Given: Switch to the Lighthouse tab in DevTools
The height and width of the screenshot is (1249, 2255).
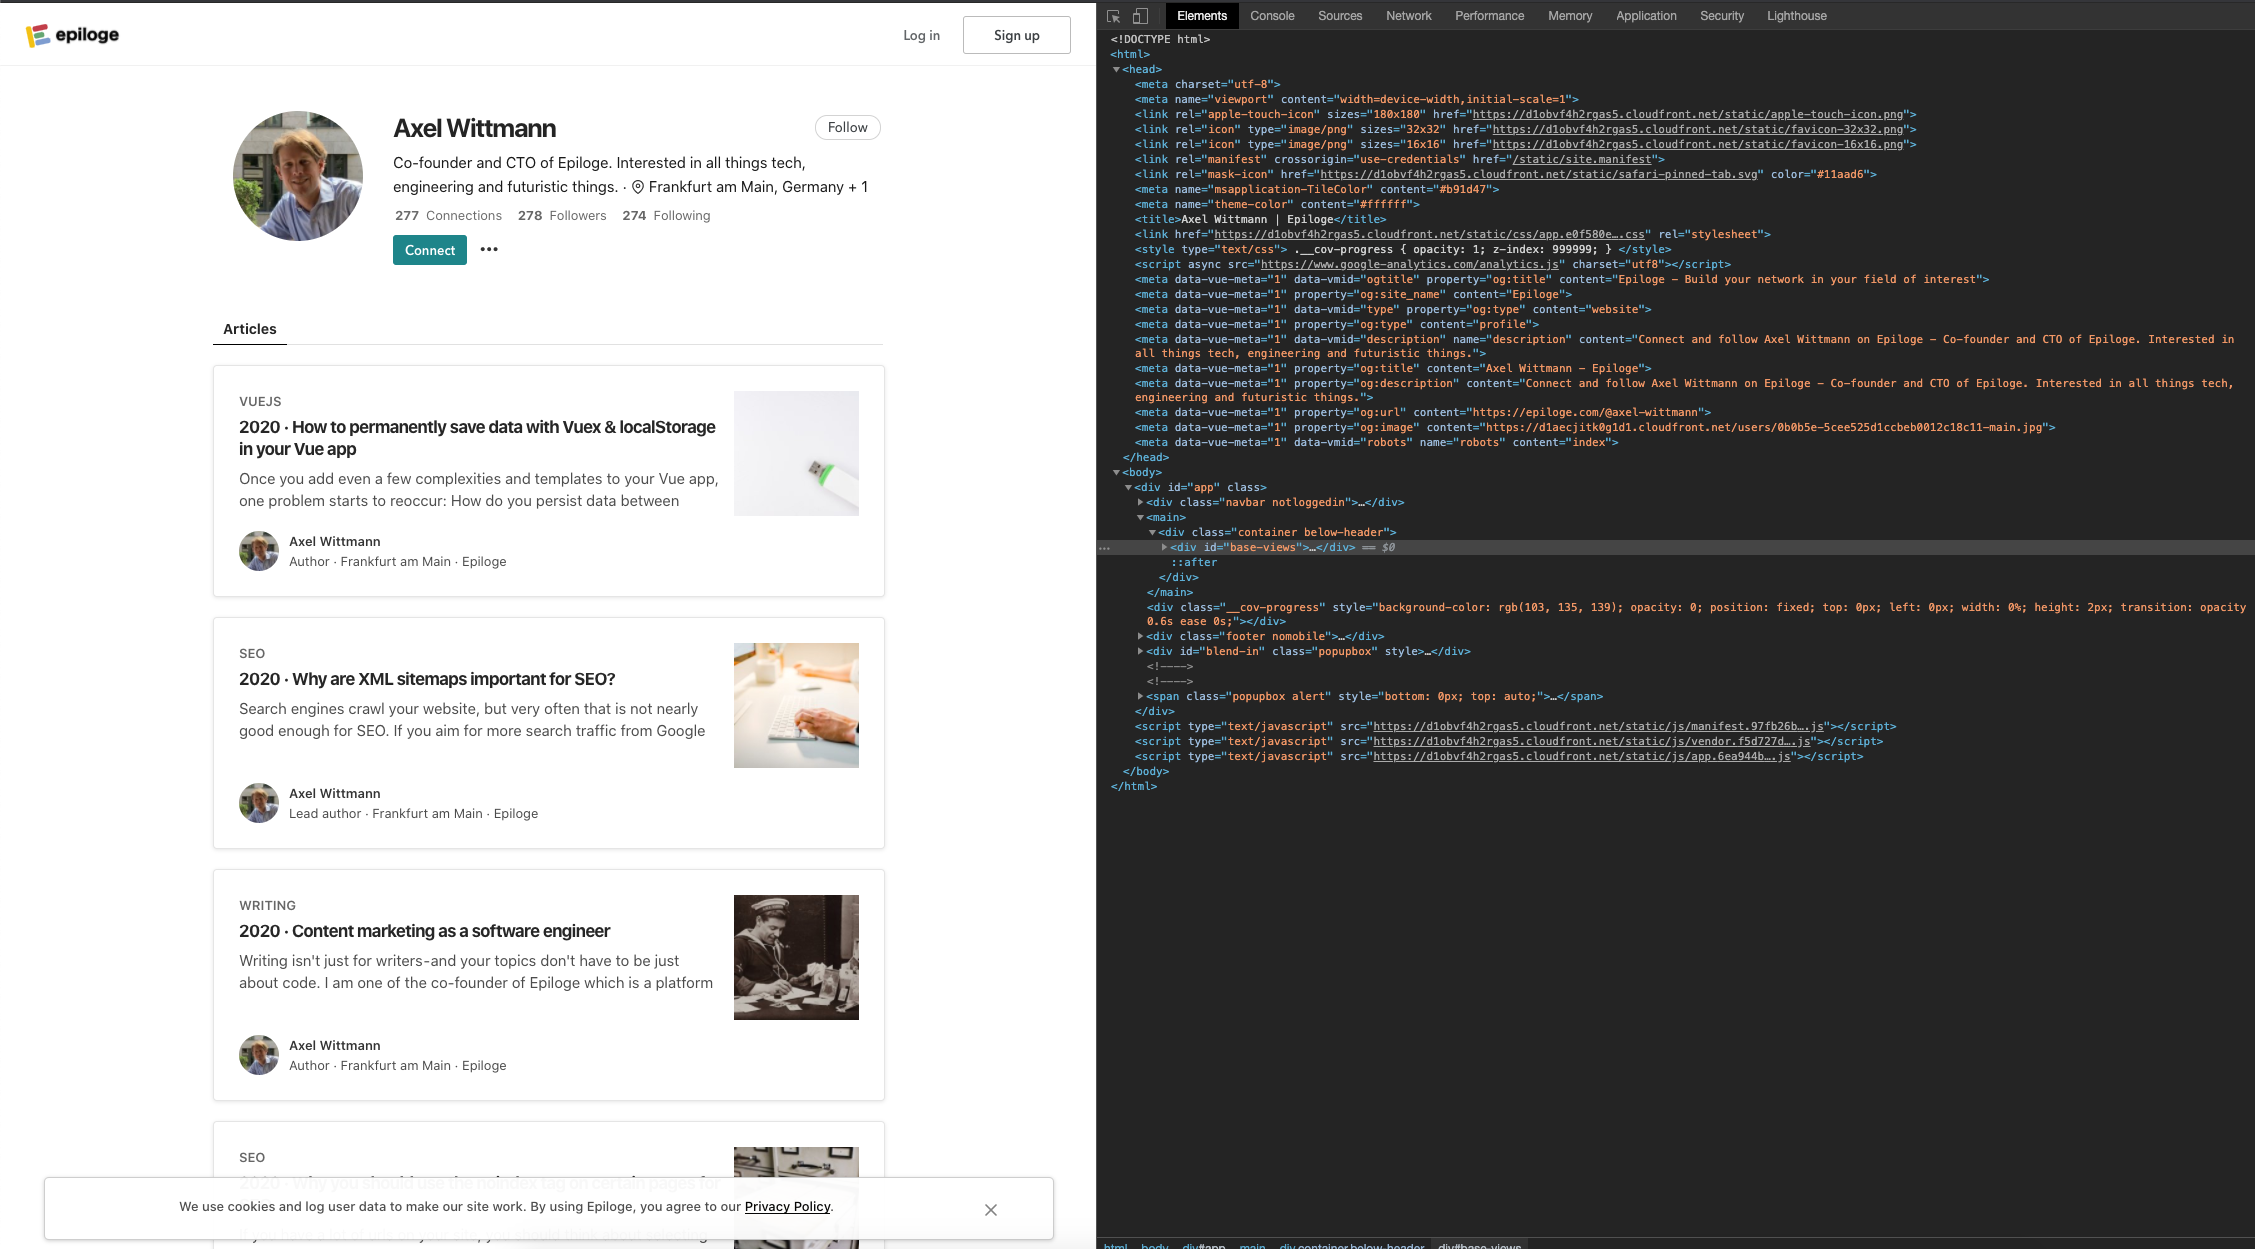Looking at the screenshot, I should [1796, 16].
